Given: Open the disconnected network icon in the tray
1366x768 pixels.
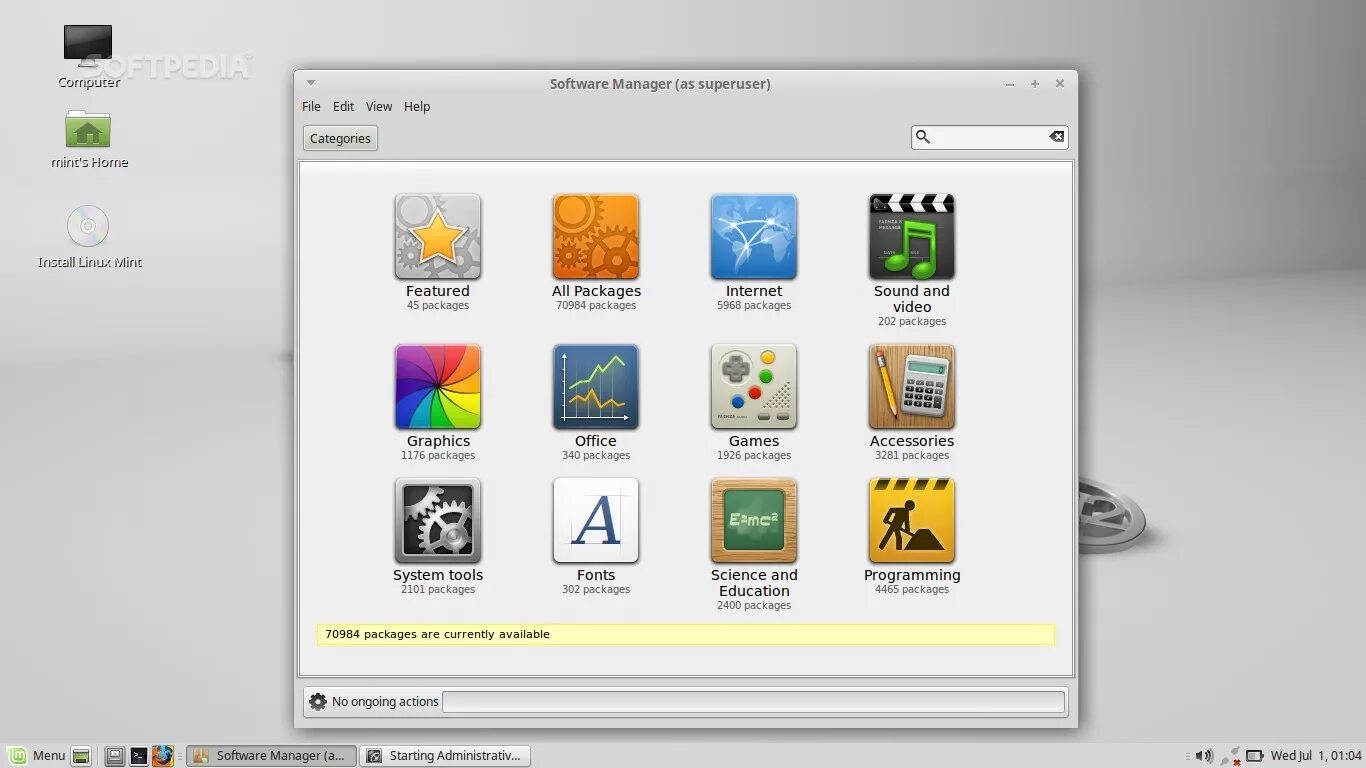Looking at the screenshot, I should coord(1230,756).
